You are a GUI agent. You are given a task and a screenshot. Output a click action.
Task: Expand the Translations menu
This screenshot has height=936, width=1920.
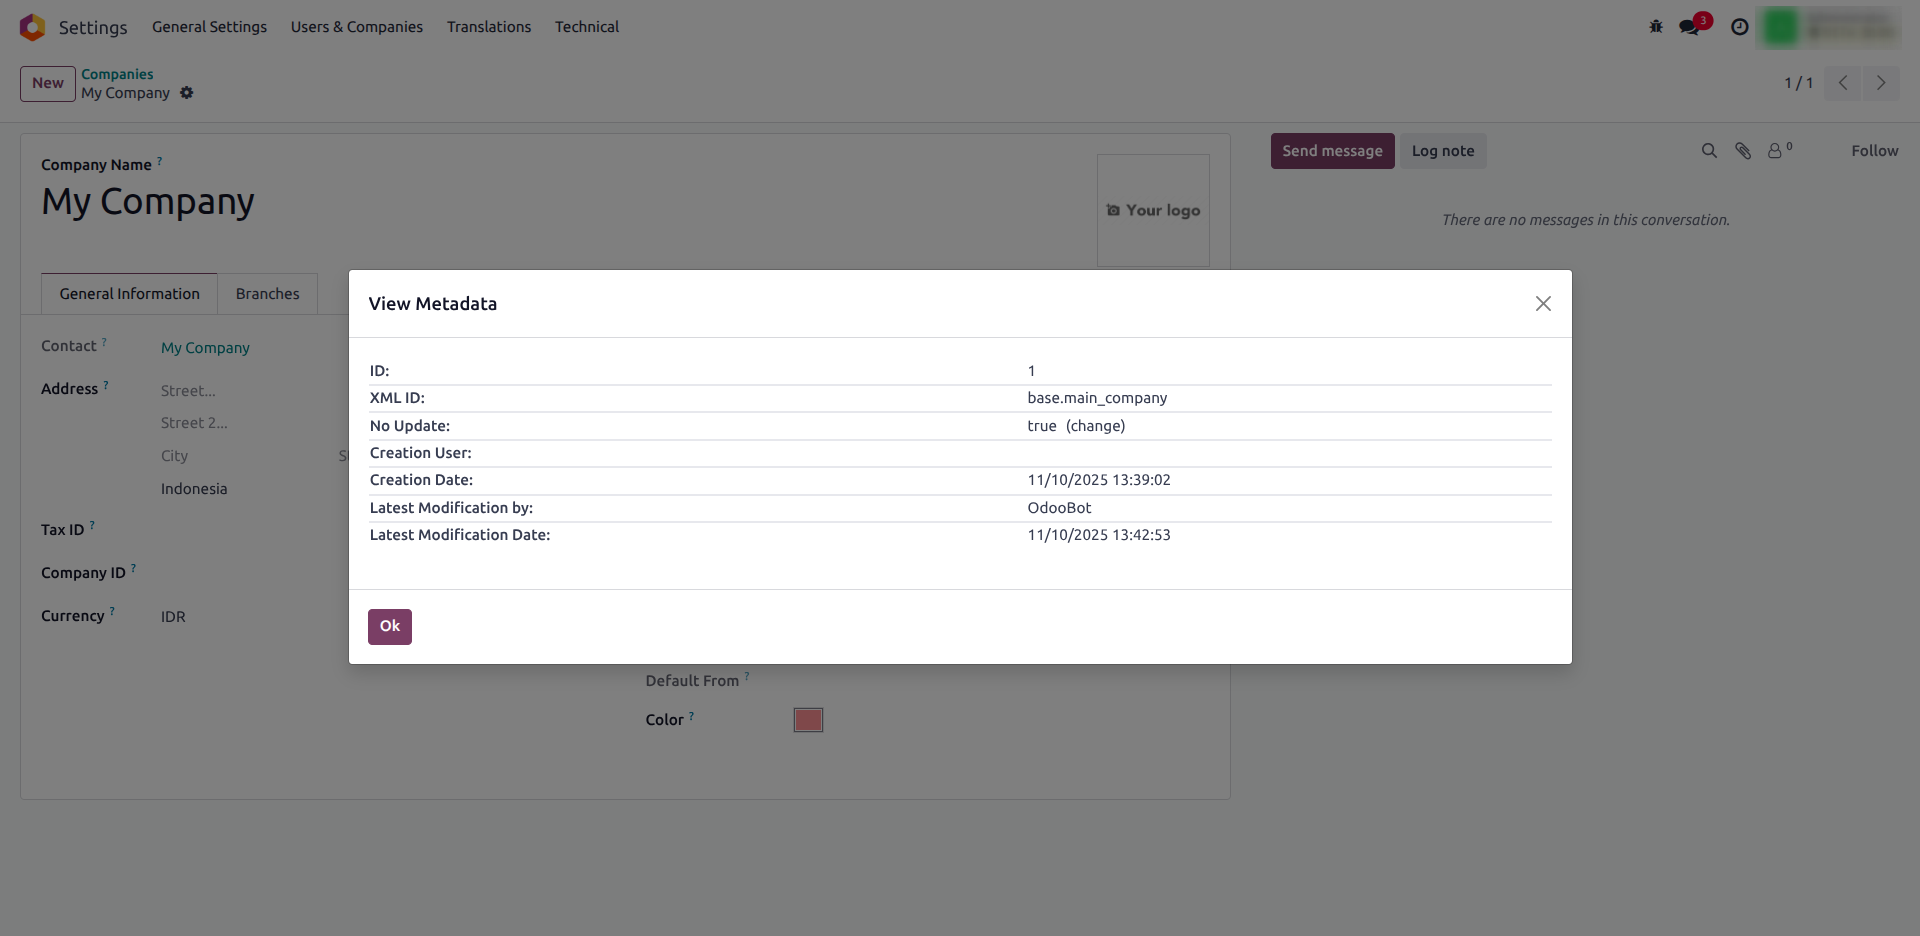[489, 27]
